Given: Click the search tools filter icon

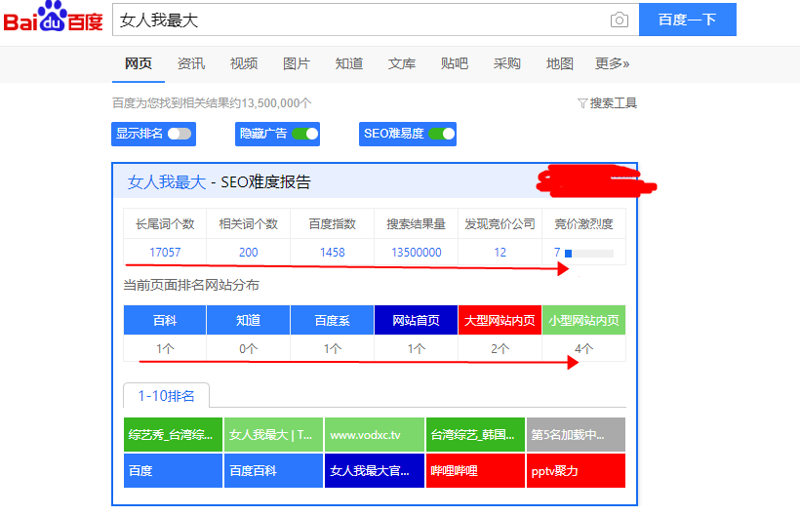Looking at the screenshot, I should click(x=582, y=103).
